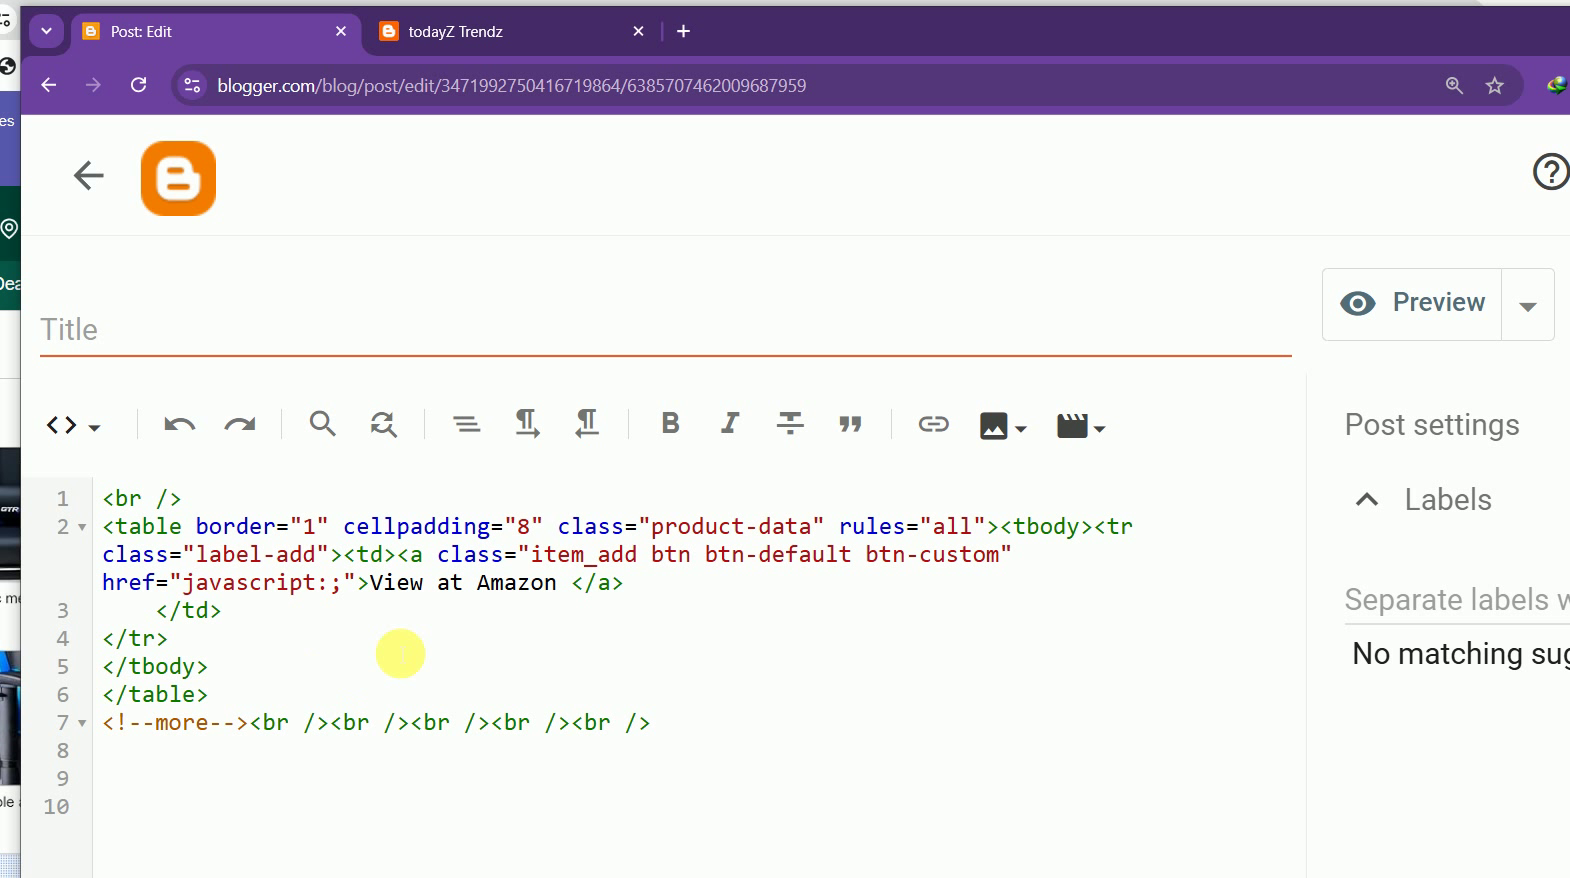Open the browser zoom indicator
Viewport: 1570px width, 878px height.
[1454, 86]
